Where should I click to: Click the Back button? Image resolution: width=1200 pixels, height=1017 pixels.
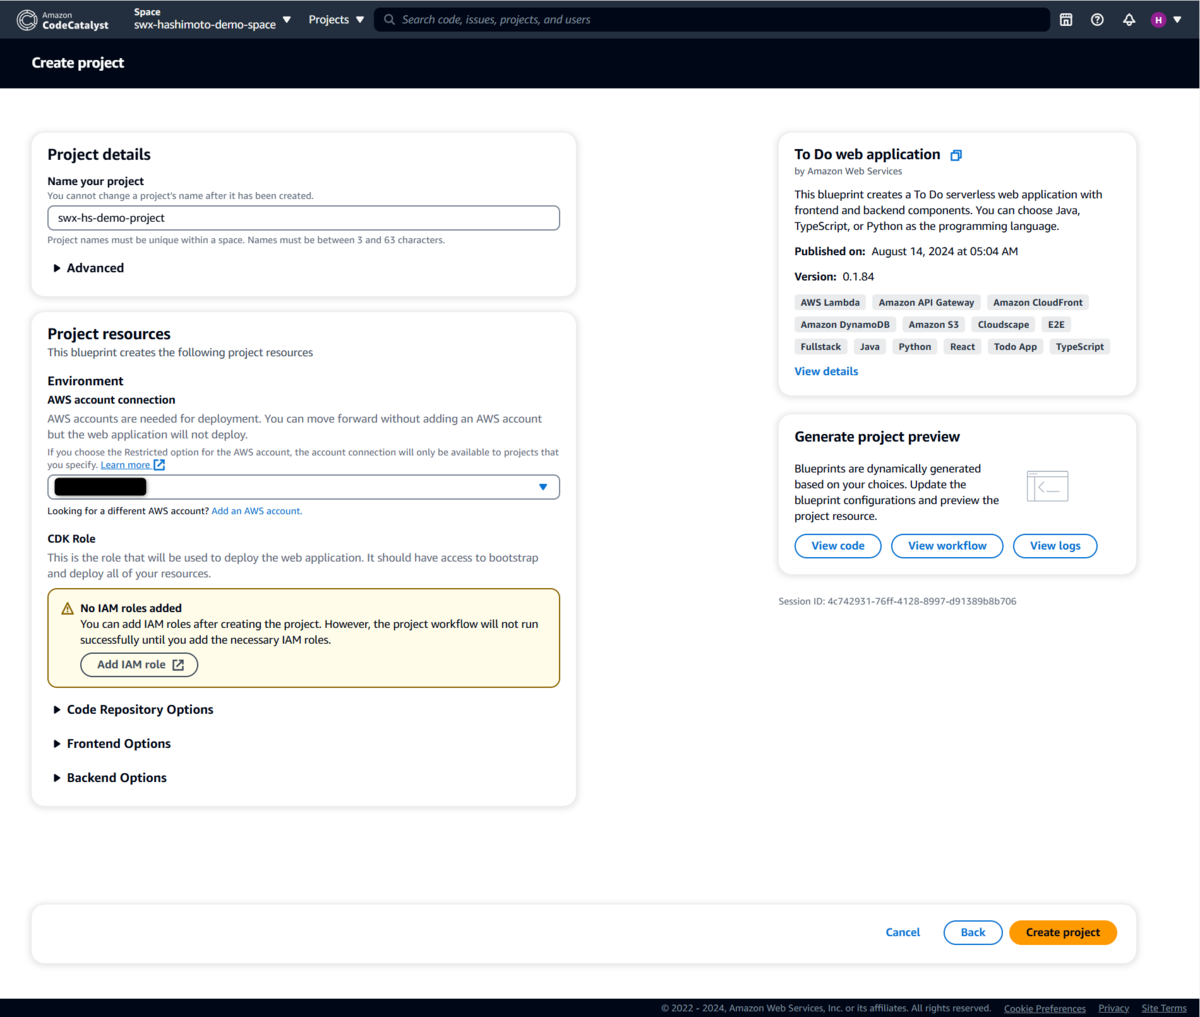pyautogui.click(x=973, y=932)
